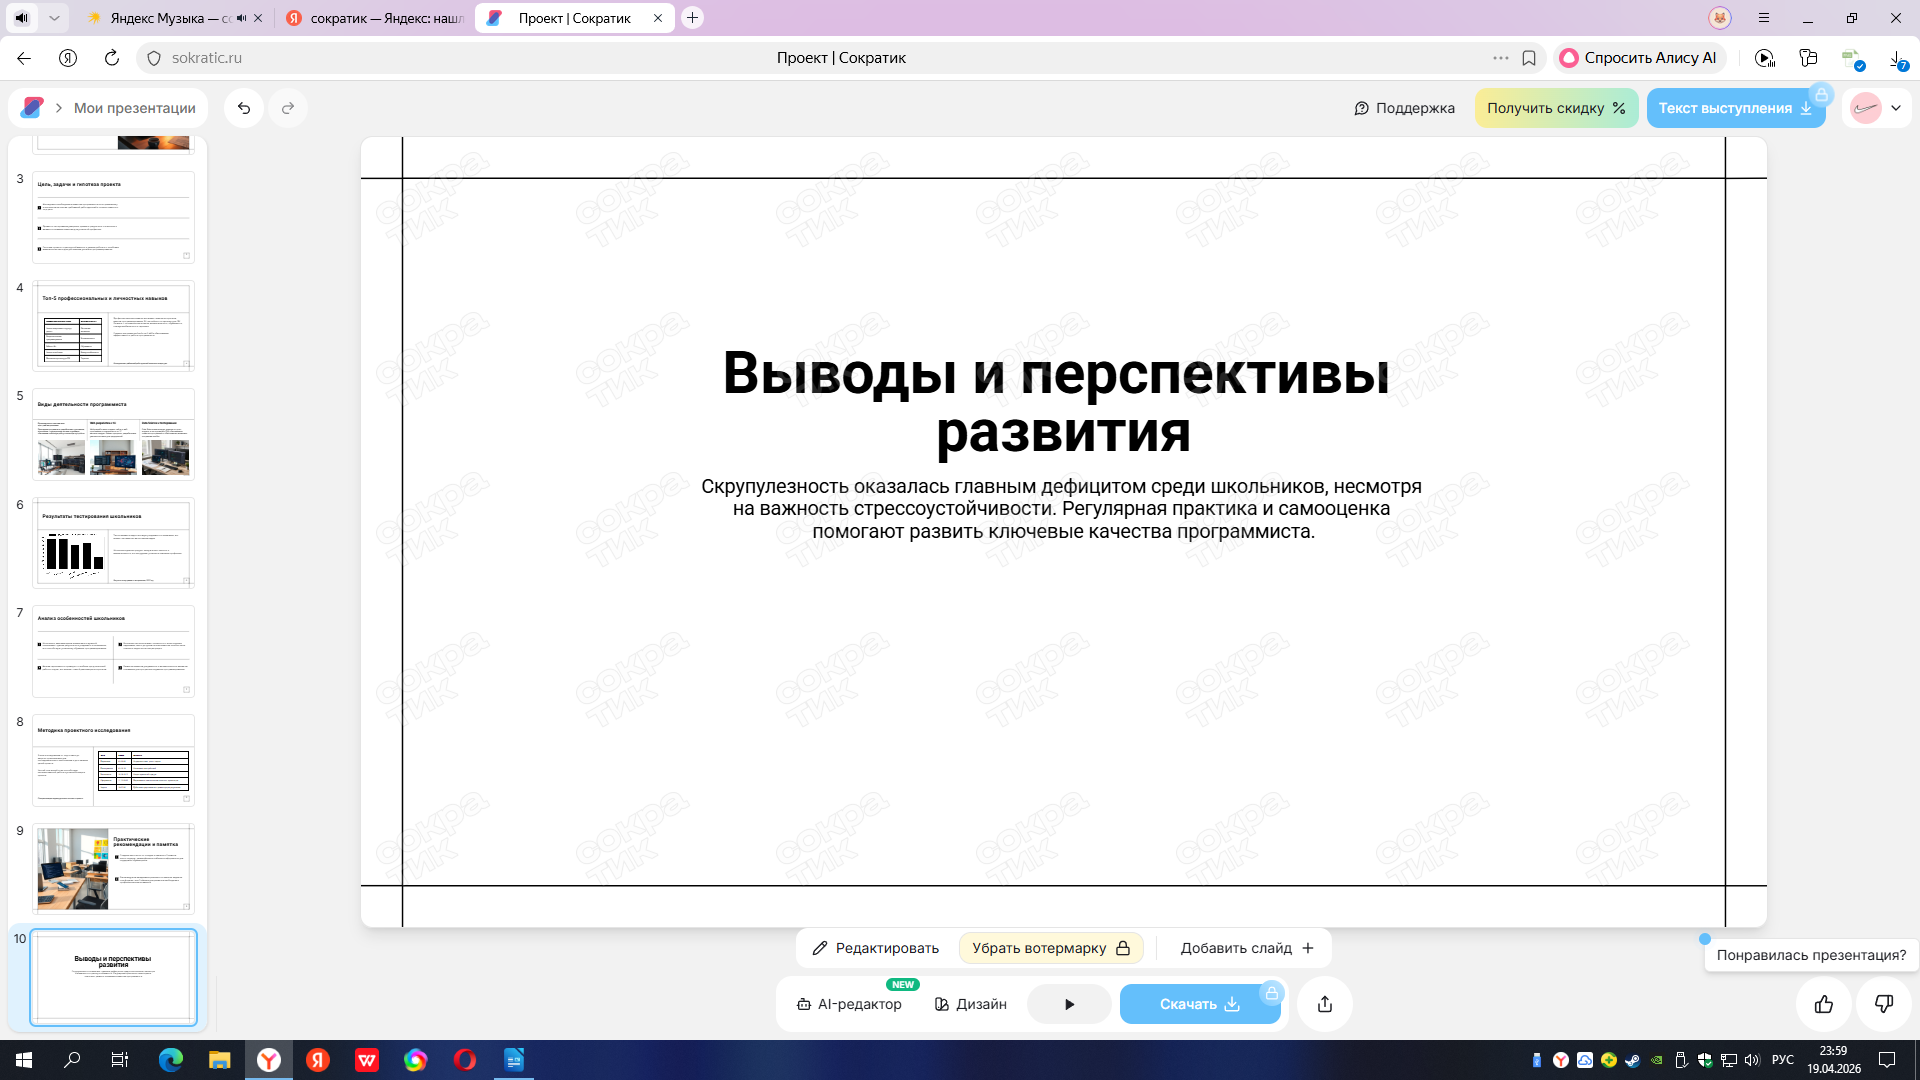Start the slideshow play button
This screenshot has width=1920, height=1080.
[x=1069, y=1004]
